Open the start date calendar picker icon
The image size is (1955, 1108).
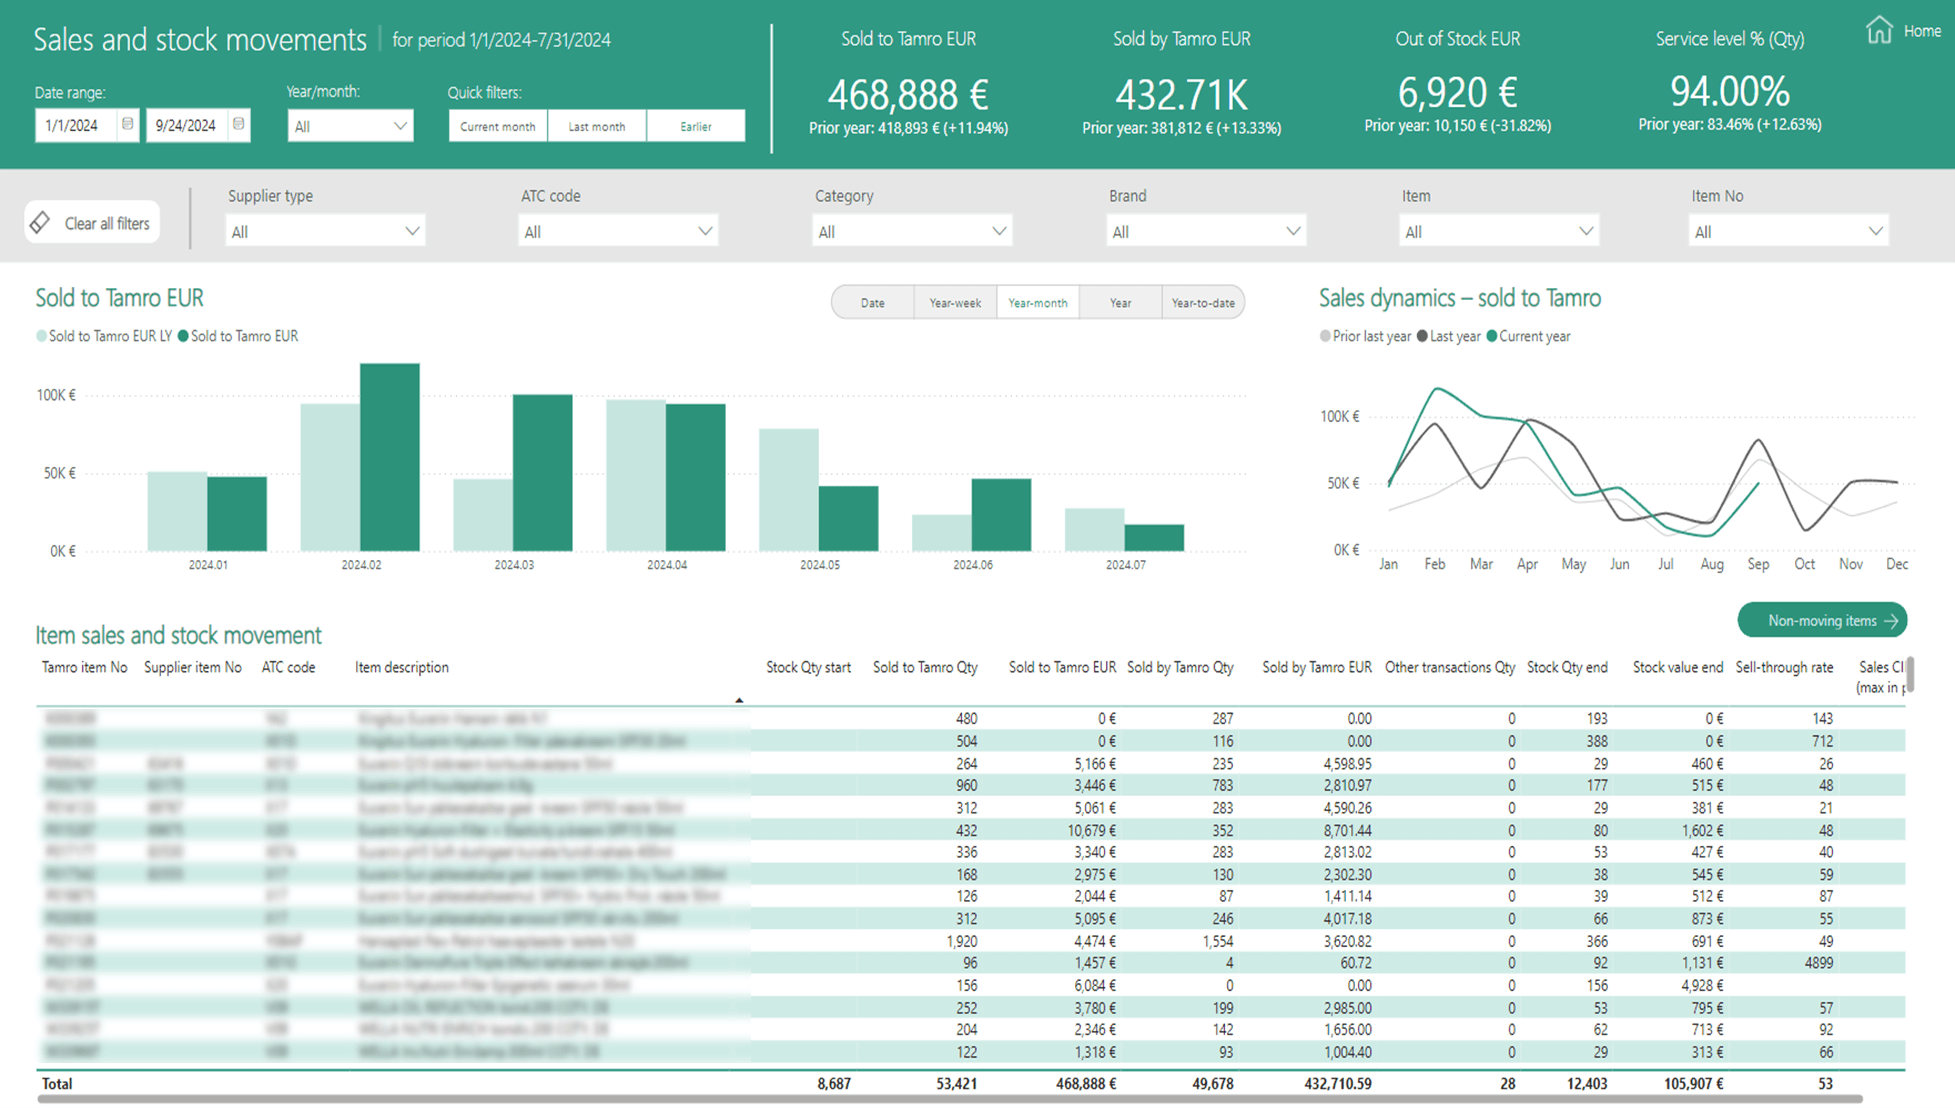(127, 125)
